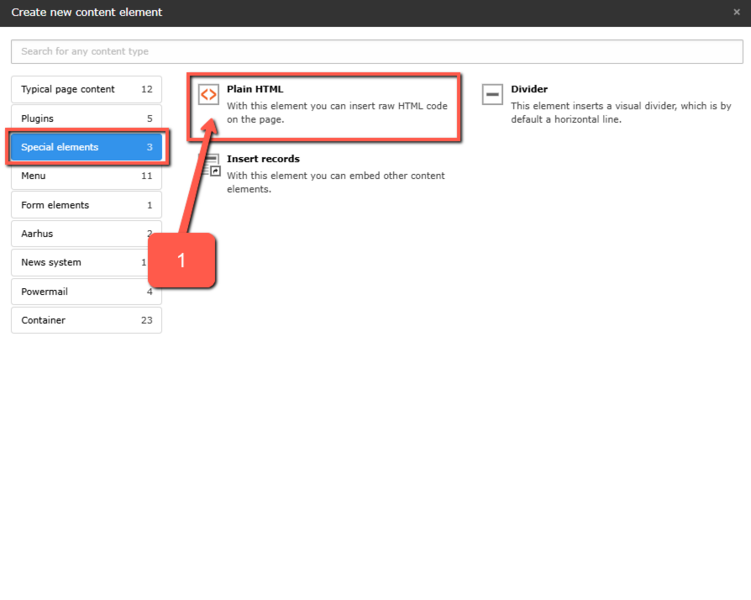This screenshot has height=600, width=751.
Task: Click the Divider description text
Action: [x=620, y=112]
